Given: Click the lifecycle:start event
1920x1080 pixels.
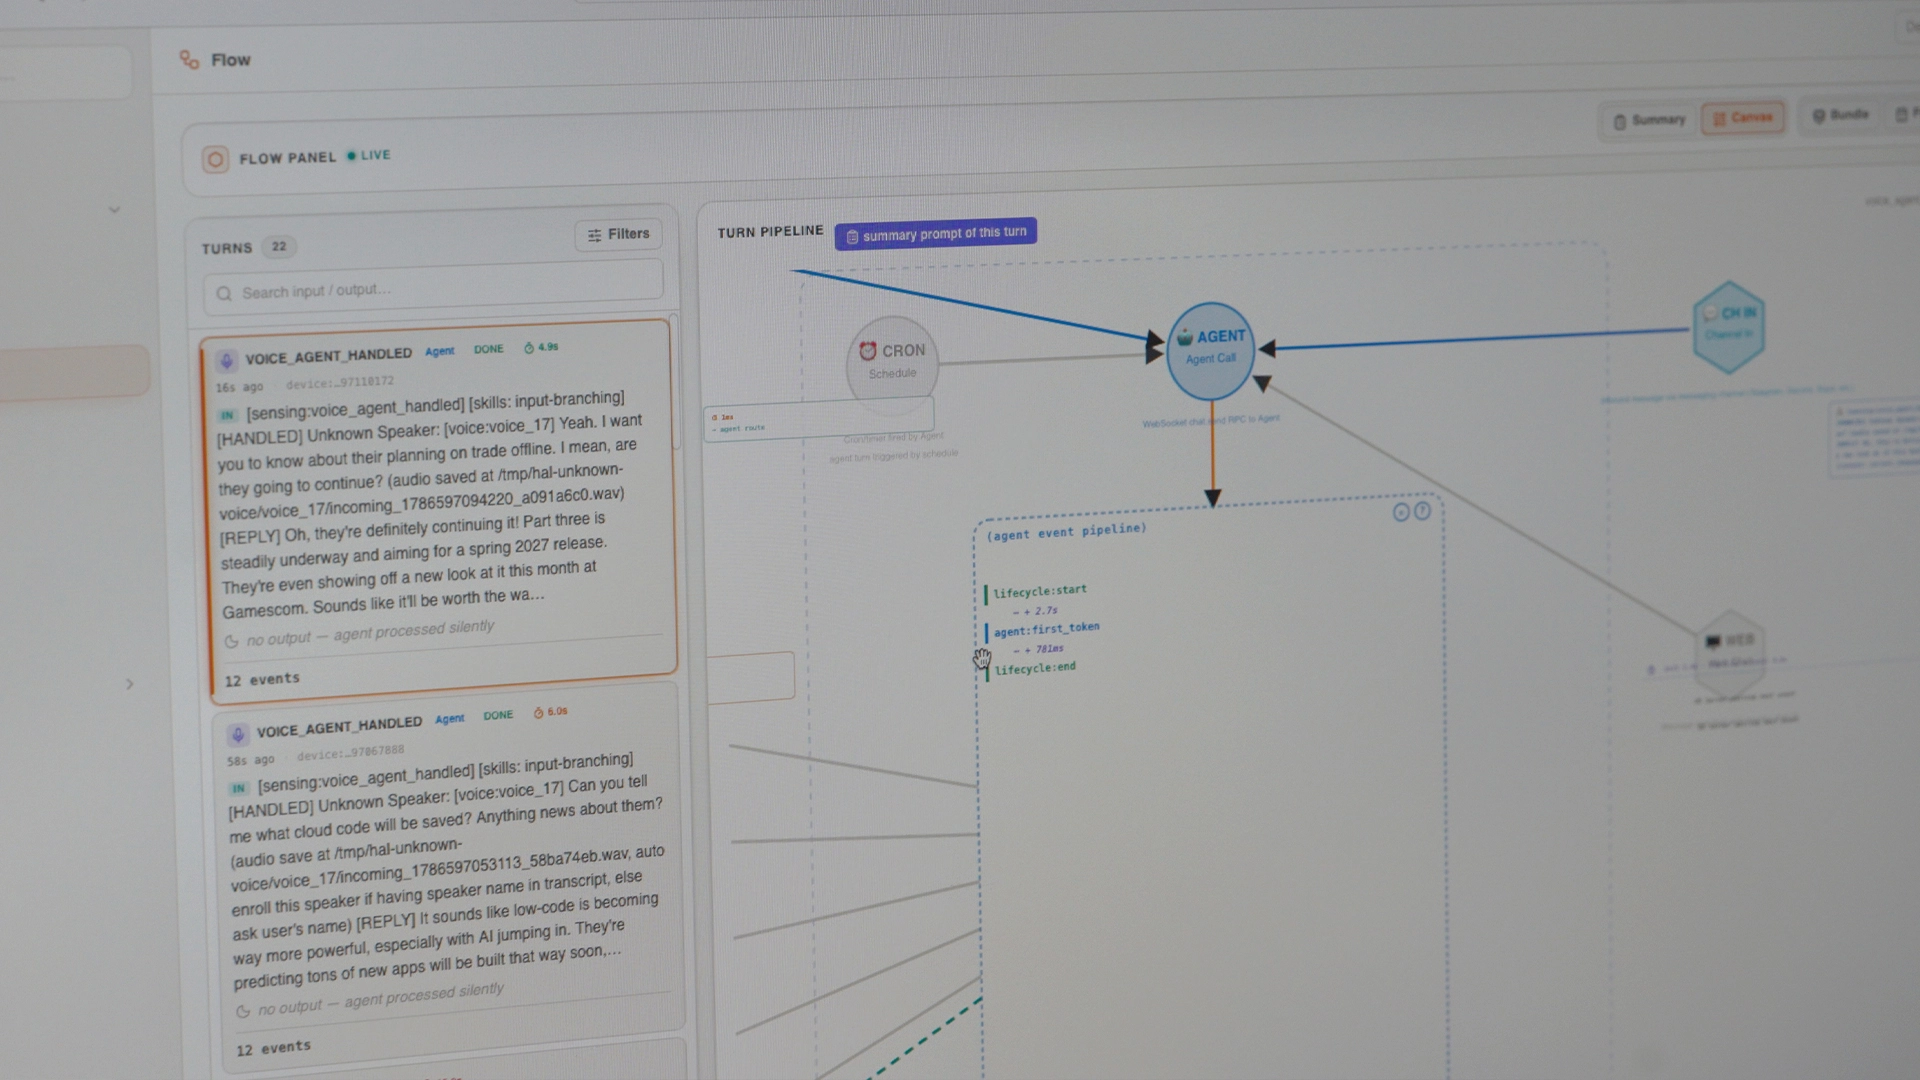Looking at the screenshot, I should [x=1040, y=591].
